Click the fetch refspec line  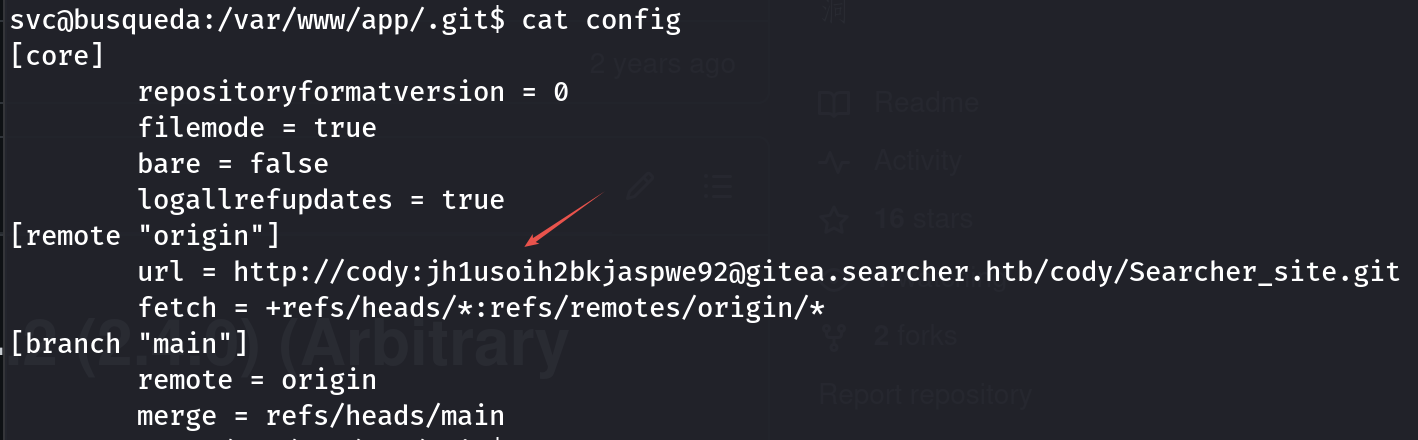click(481, 307)
